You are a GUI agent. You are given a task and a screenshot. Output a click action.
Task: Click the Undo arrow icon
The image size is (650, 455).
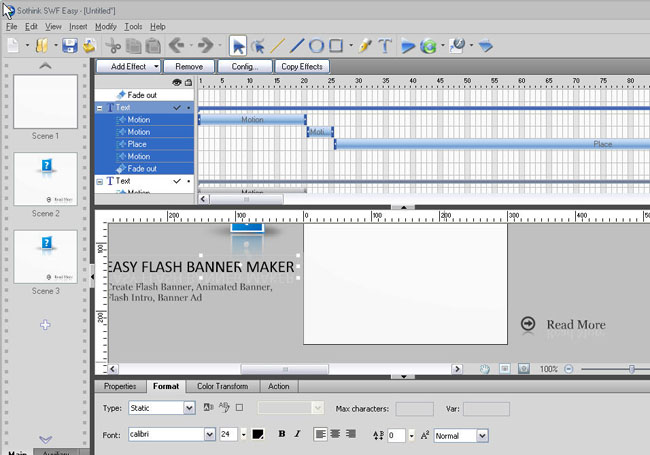(x=177, y=45)
